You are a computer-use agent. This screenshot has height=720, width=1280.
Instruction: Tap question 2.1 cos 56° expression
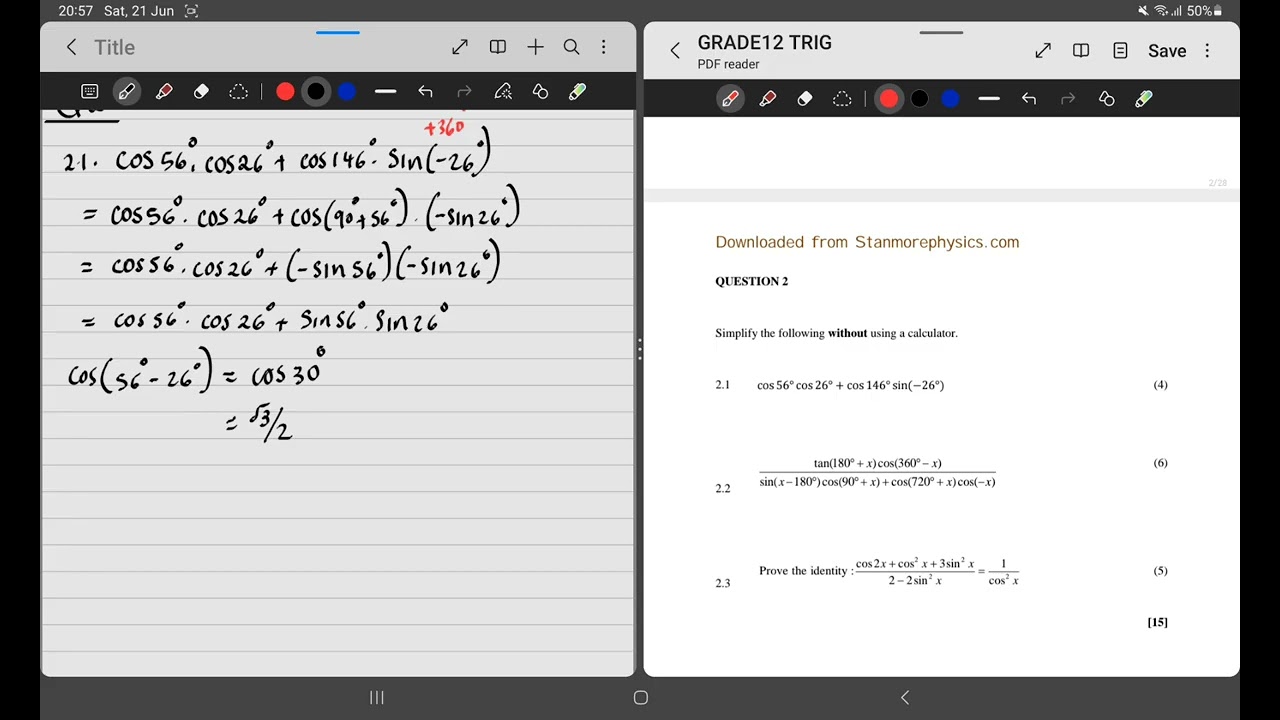pos(850,385)
